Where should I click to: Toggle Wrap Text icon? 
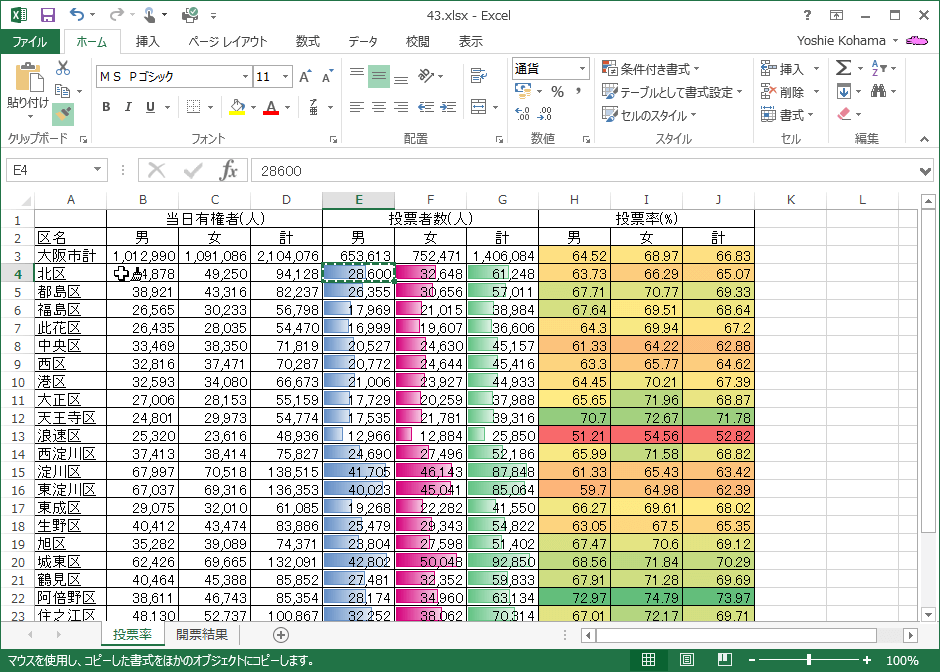(x=478, y=76)
